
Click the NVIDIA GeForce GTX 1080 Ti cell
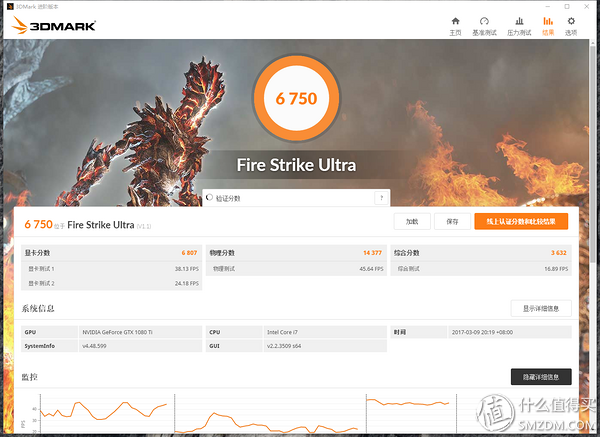click(x=140, y=332)
